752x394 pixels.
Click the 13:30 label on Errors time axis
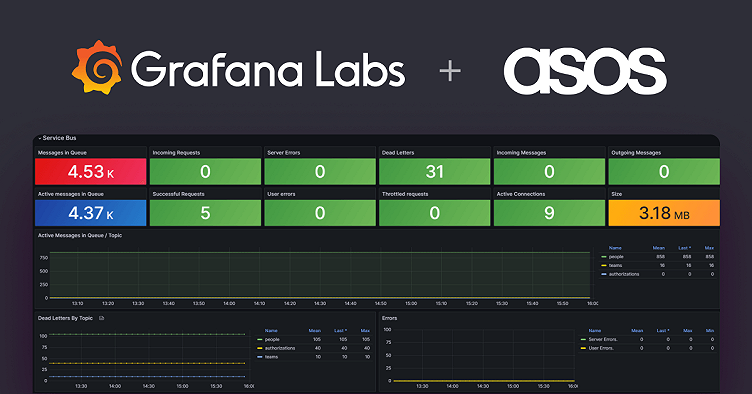click(x=422, y=386)
